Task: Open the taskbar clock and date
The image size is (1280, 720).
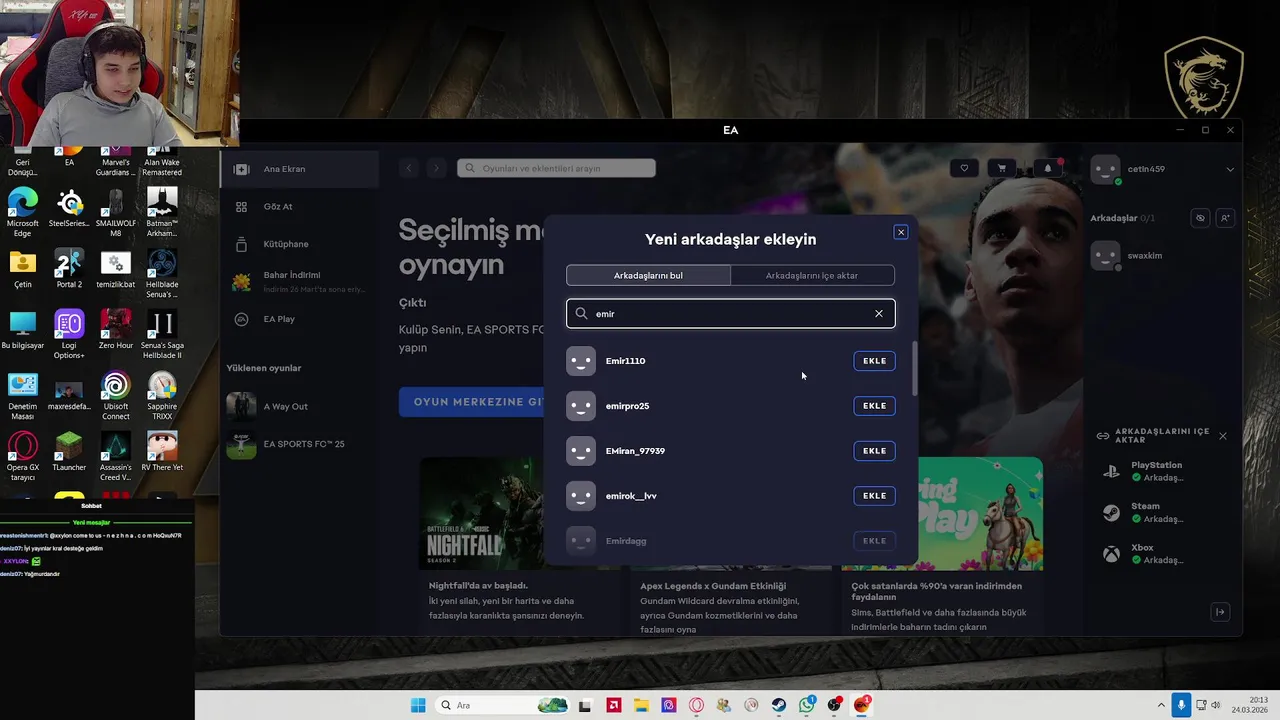Action: pyautogui.click(x=1251, y=705)
